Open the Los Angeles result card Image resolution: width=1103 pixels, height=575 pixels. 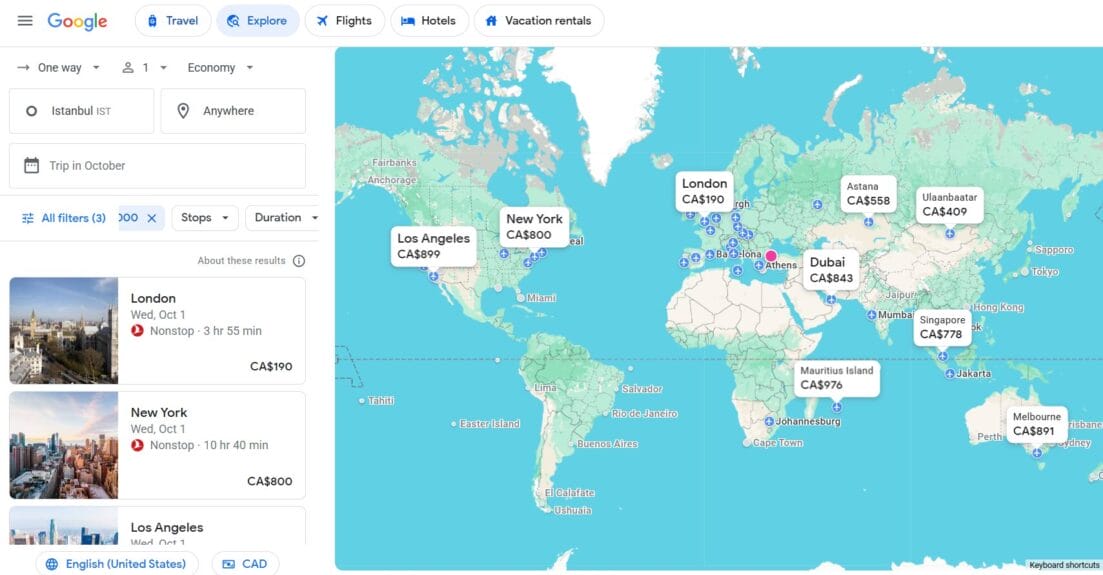[x=158, y=526]
